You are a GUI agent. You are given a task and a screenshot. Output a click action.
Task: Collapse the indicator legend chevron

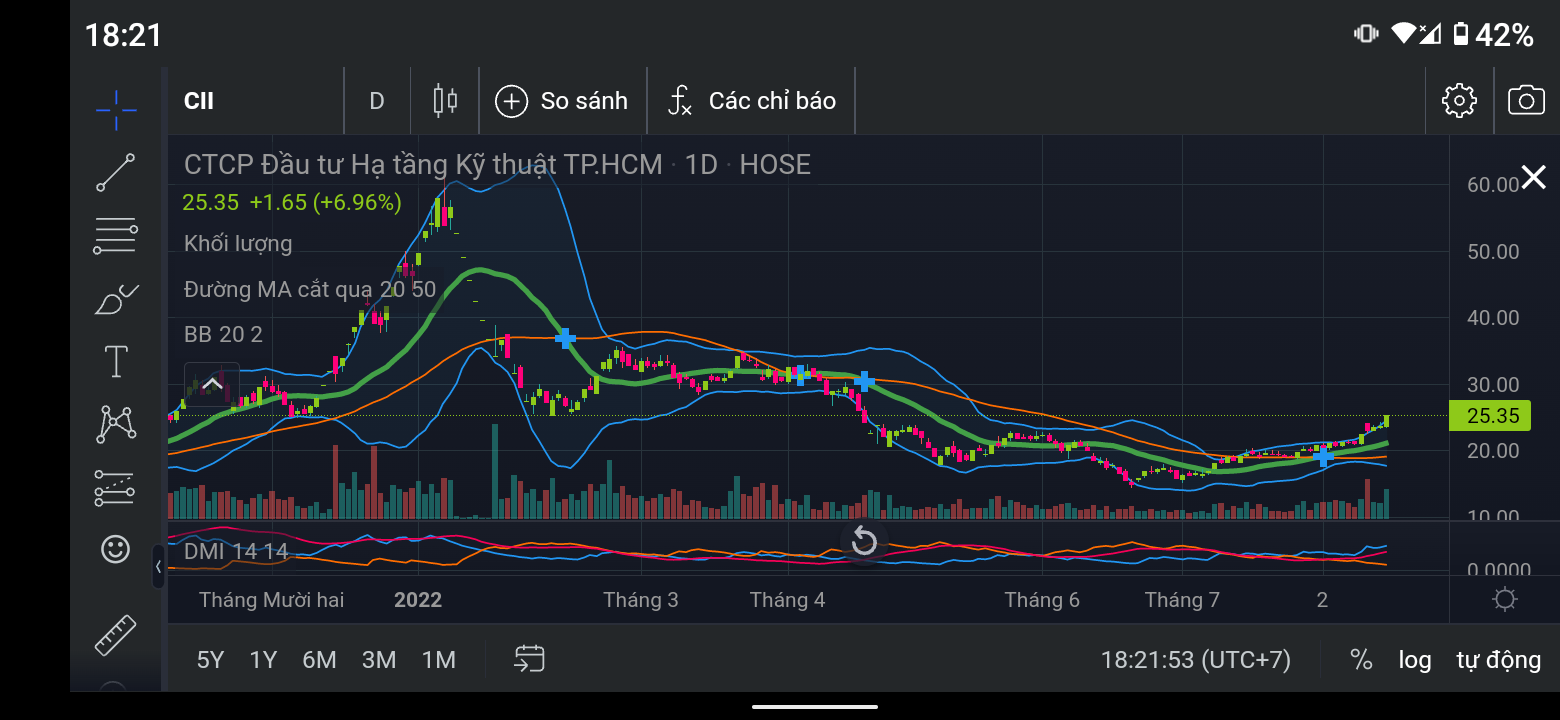coord(212,383)
